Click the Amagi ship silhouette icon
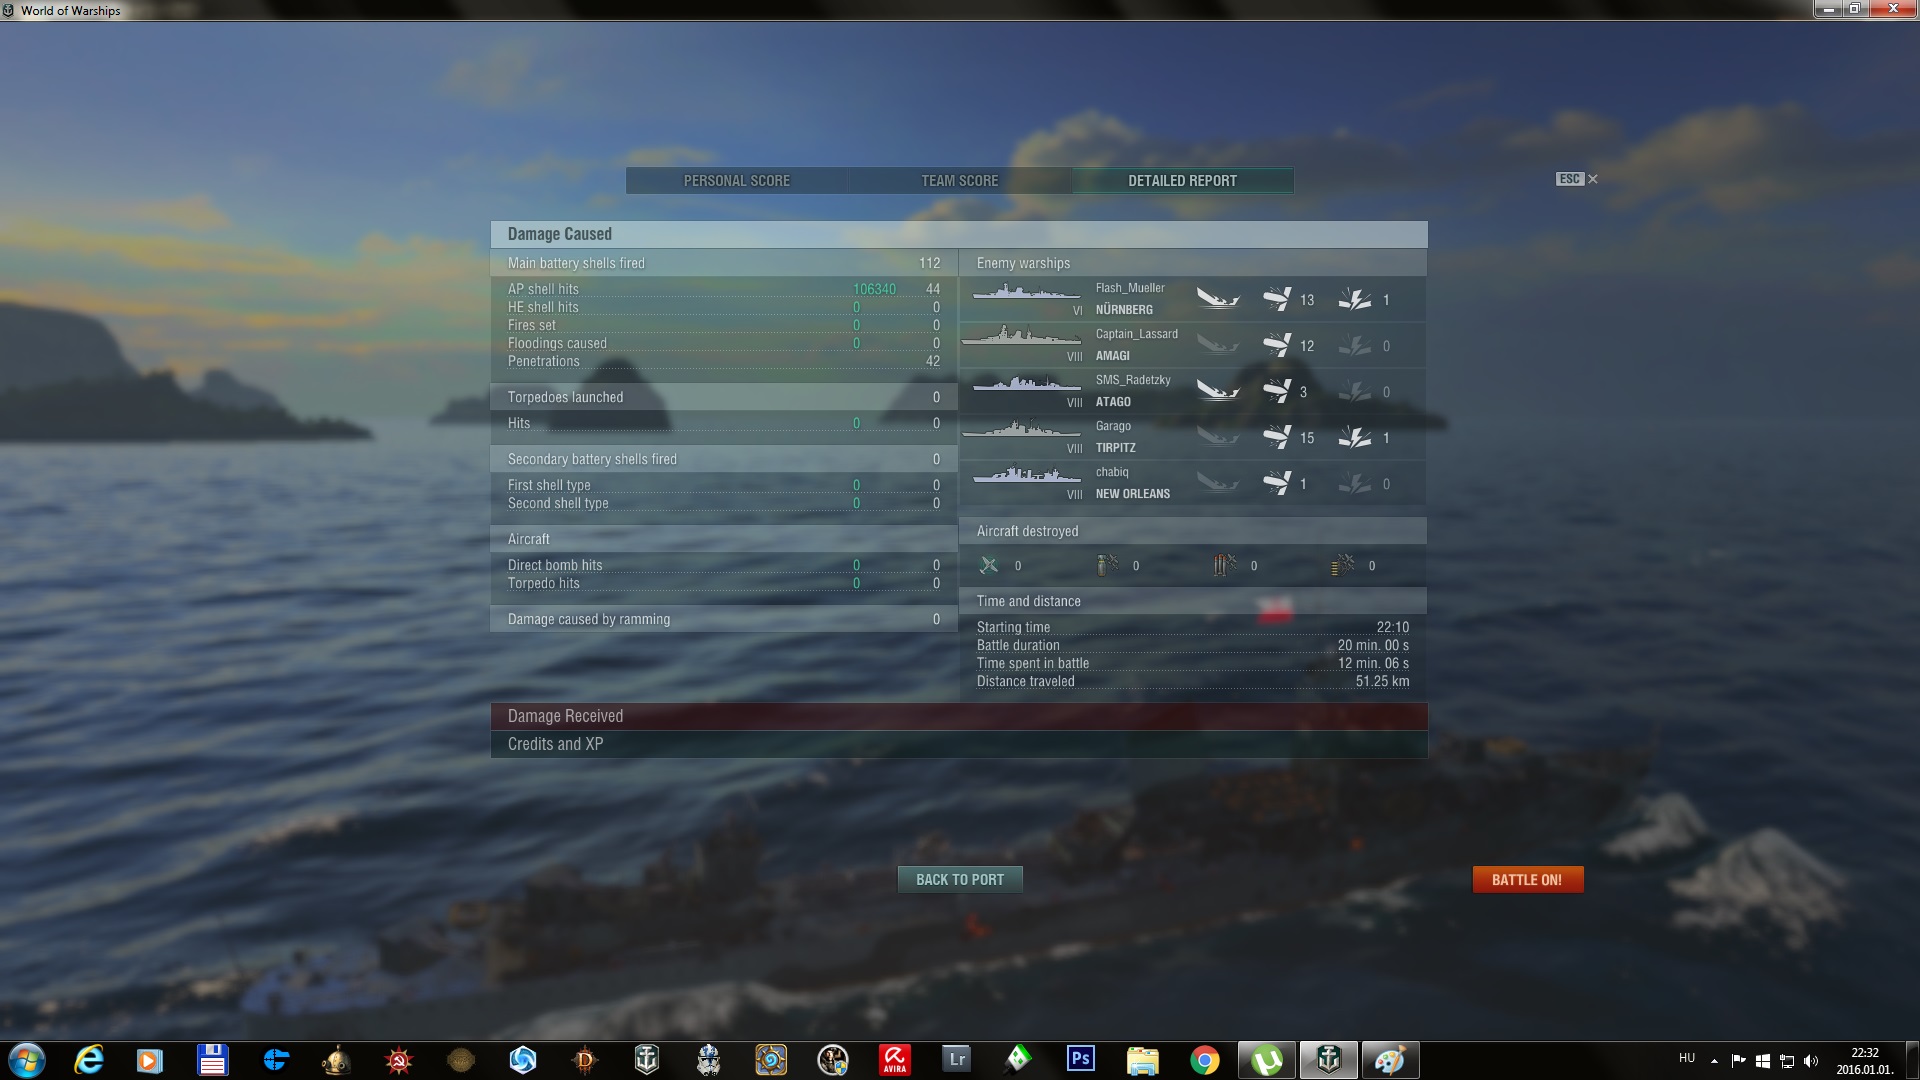Image resolution: width=1920 pixels, height=1080 pixels. [x=1021, y=336]
